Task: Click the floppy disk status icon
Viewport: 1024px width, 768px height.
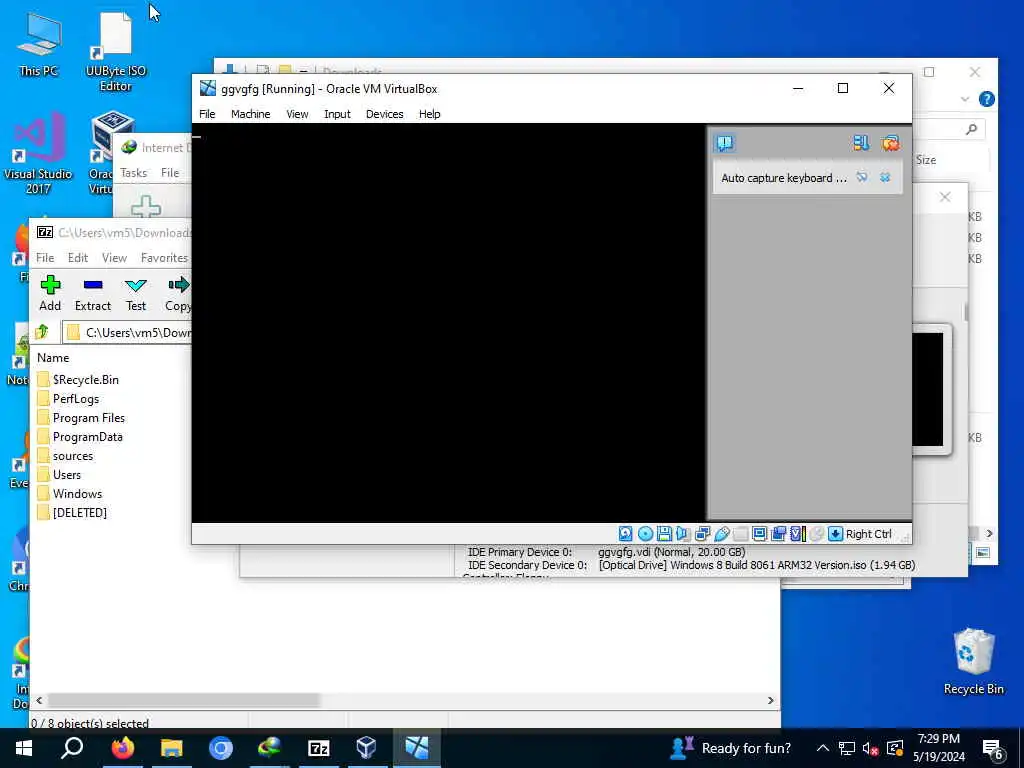Action: coord(664,534)
